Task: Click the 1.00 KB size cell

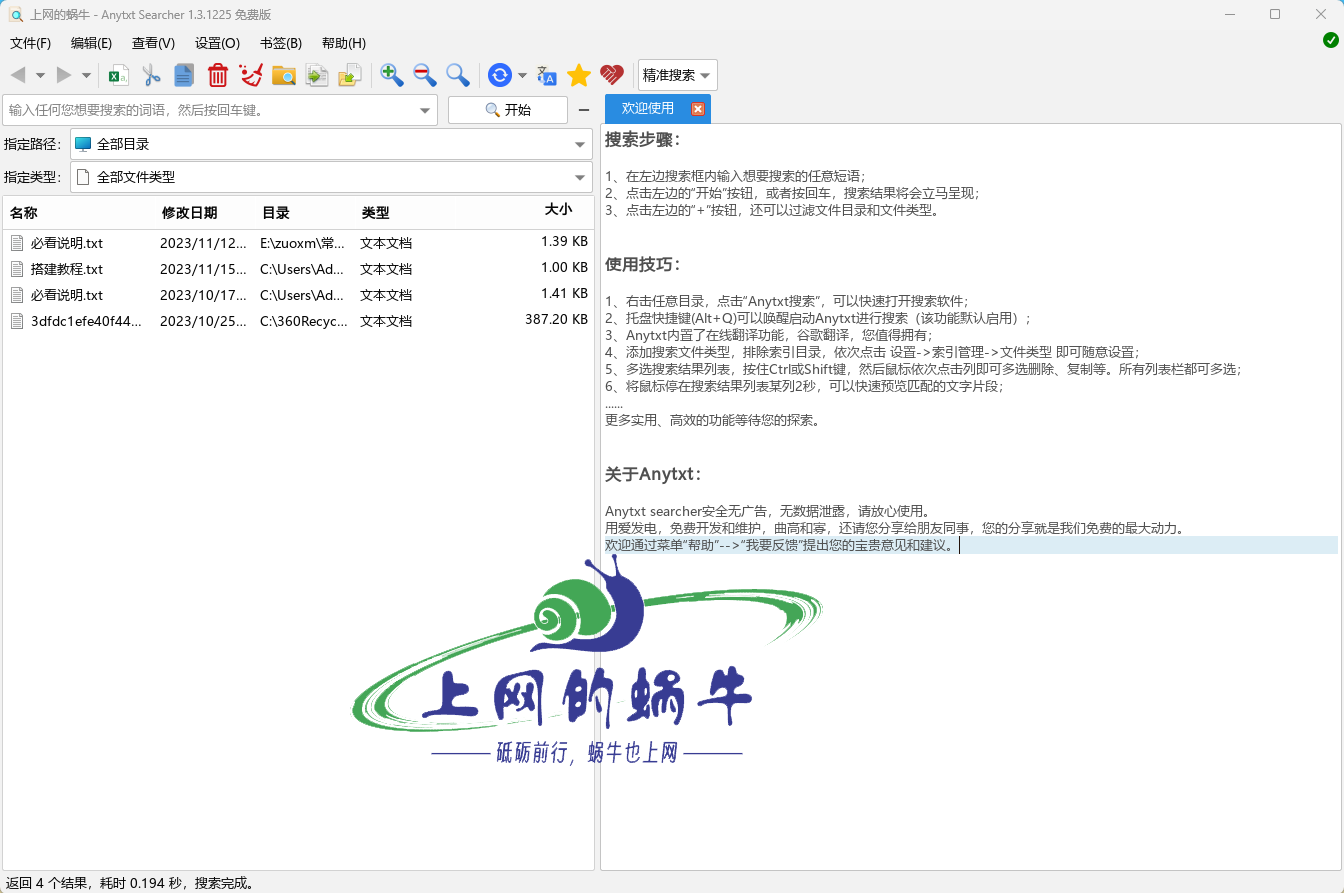Action: [x=564, y=267]
